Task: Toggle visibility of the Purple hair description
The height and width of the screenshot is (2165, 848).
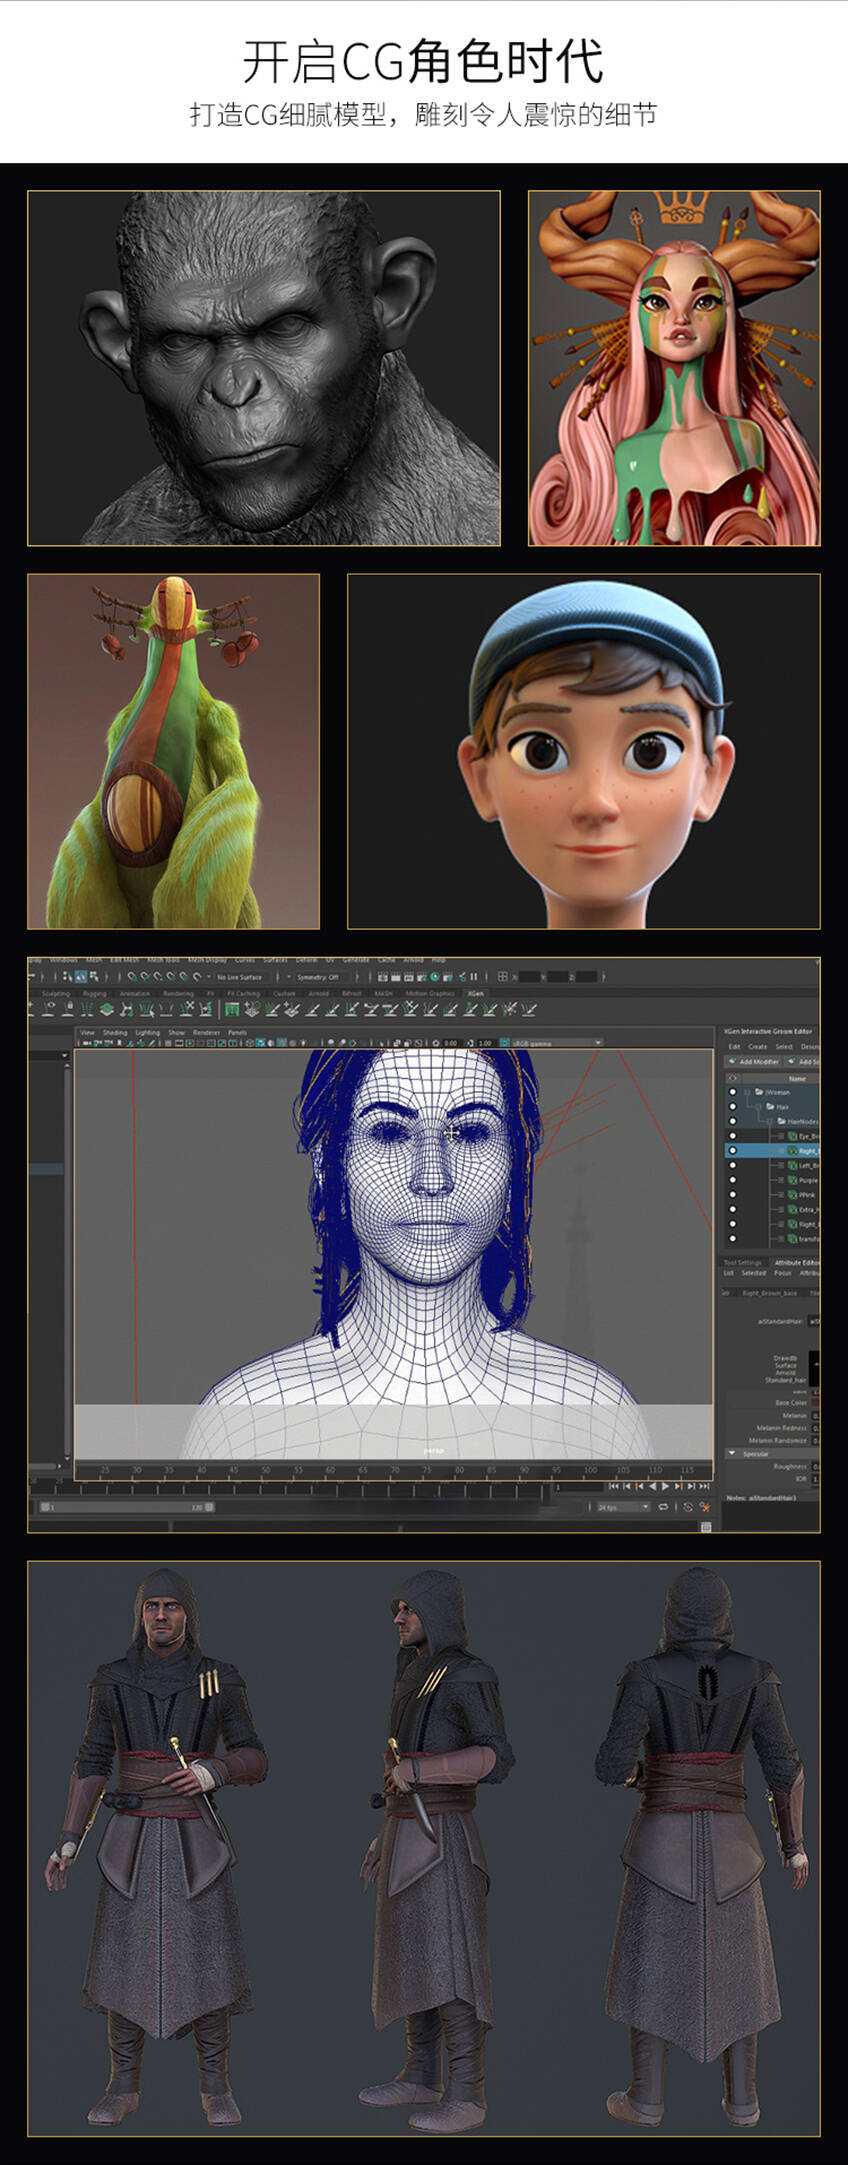Action: pos(733,1180)
